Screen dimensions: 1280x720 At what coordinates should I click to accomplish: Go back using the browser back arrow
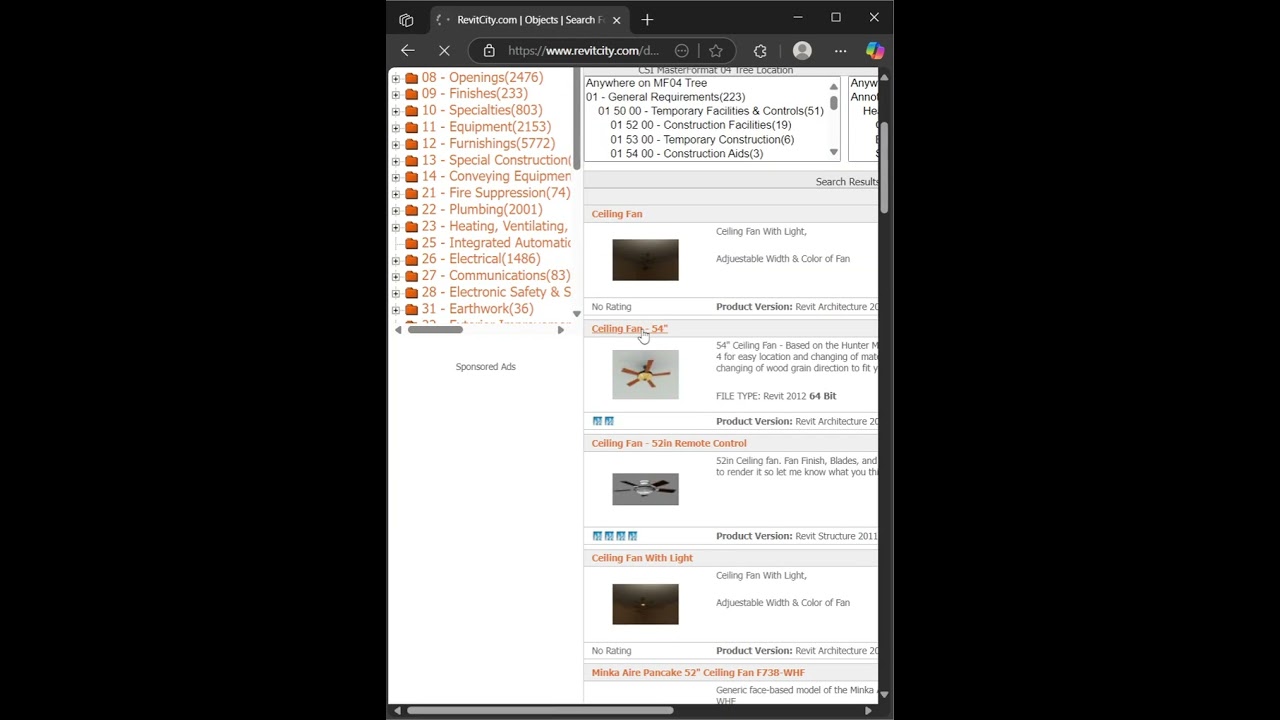[x=407, y=50]
